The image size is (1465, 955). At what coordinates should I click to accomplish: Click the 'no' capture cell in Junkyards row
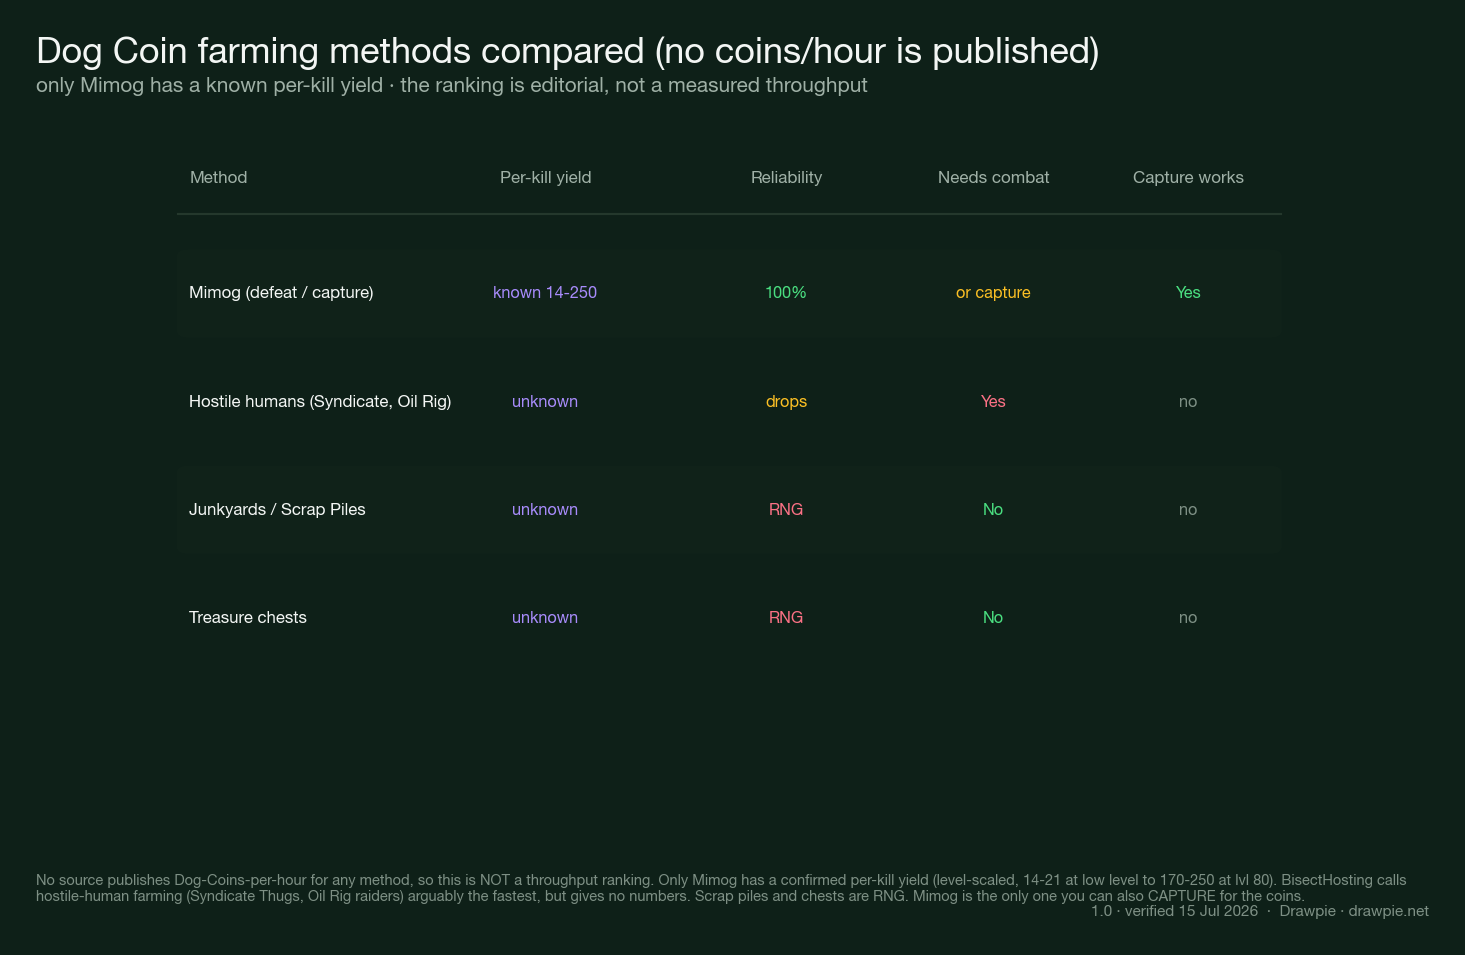pos(1188,510)
